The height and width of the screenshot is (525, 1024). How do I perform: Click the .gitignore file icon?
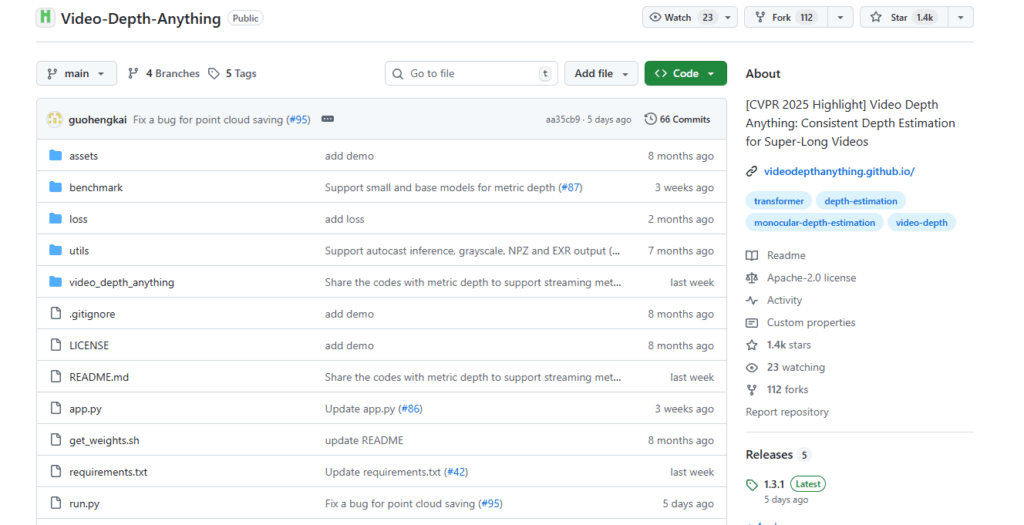point(56,313)
